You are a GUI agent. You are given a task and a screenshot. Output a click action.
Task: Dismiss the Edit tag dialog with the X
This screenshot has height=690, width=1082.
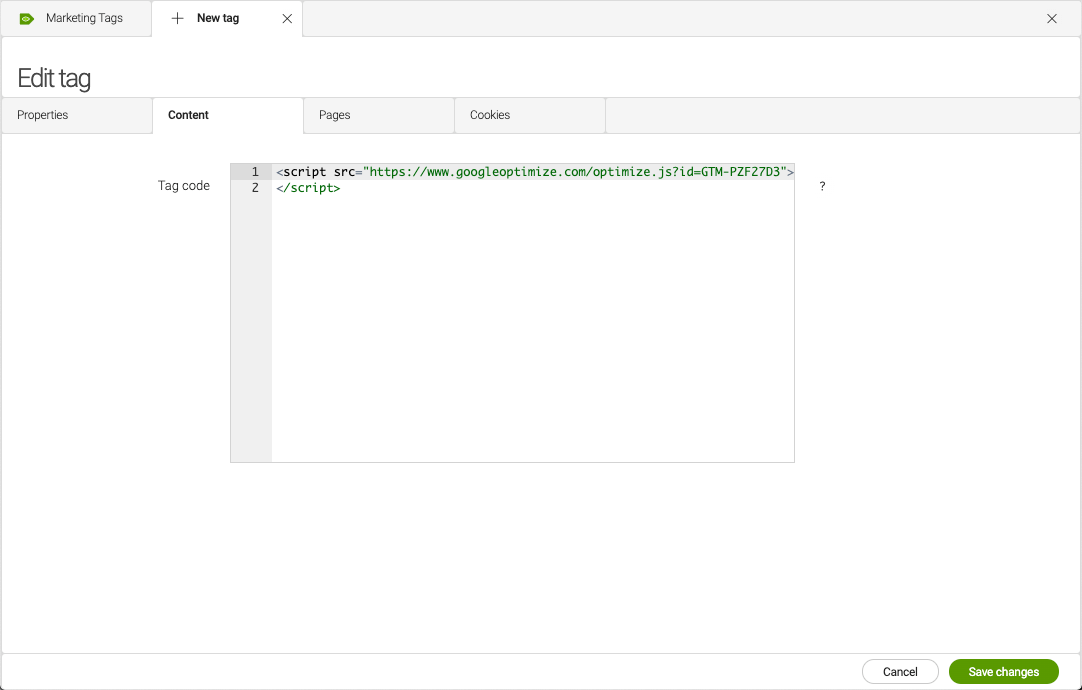(1052, 18)
